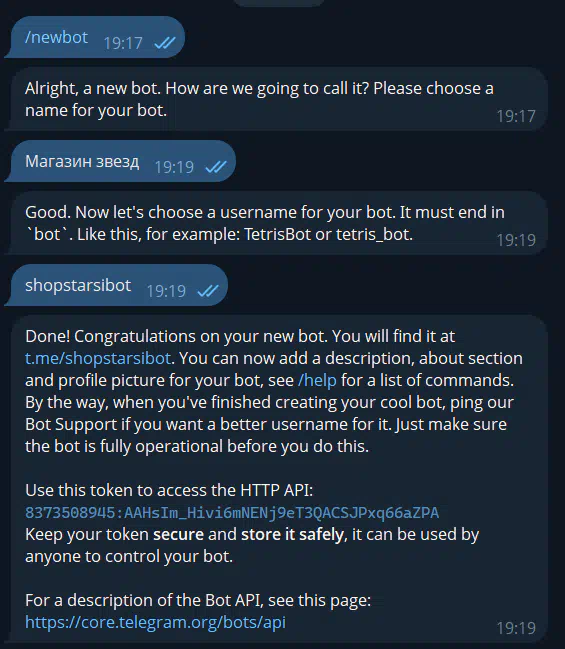
Task: Click the /help command link
Action: [317, 380]
